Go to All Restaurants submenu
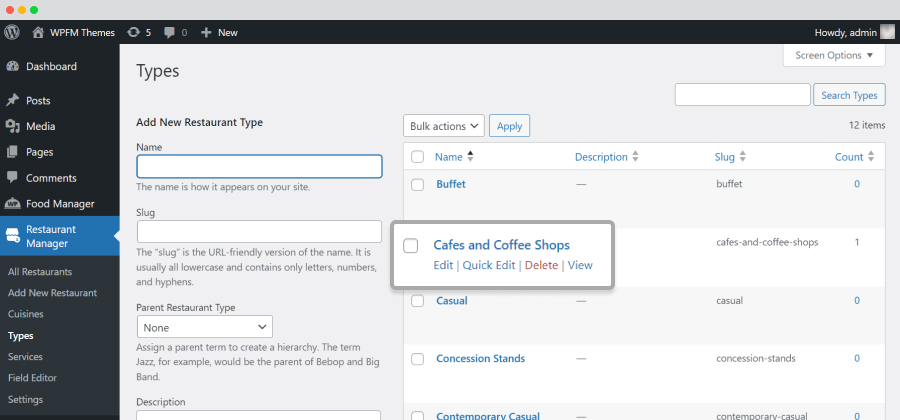Viewport: 900px width, 420px height. [x=40, y=272]
